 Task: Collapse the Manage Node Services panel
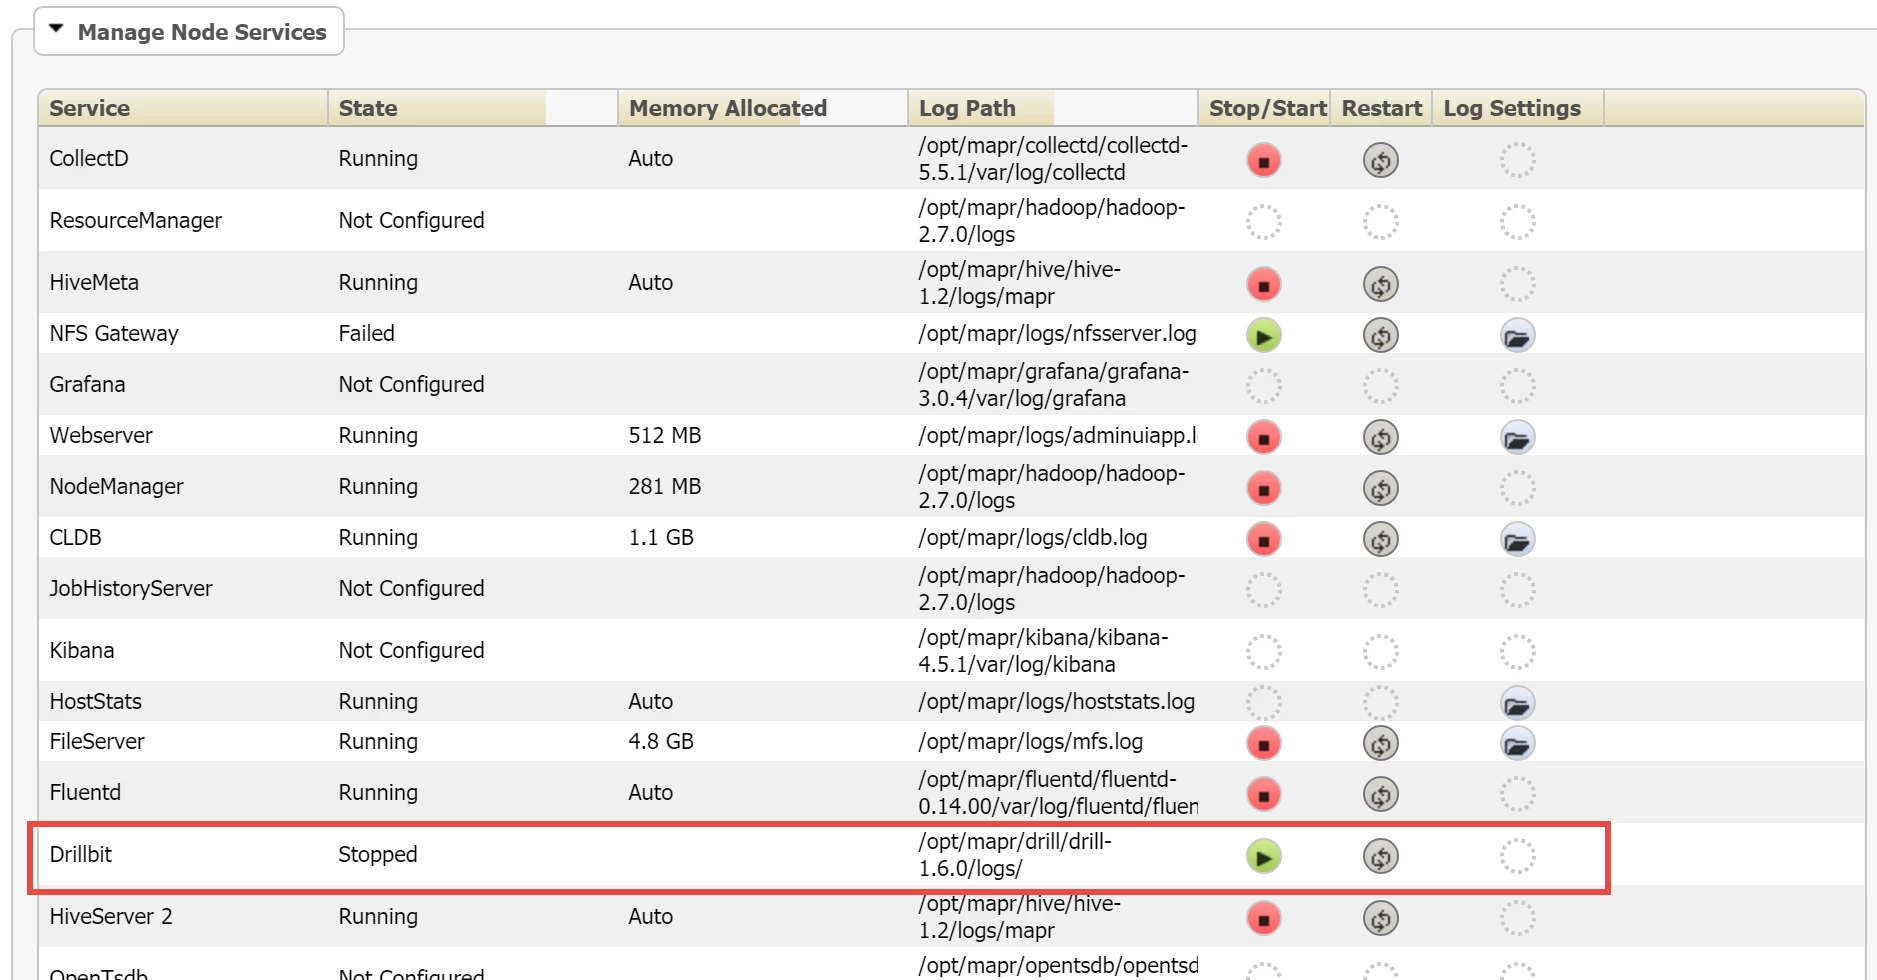[56, 30]
